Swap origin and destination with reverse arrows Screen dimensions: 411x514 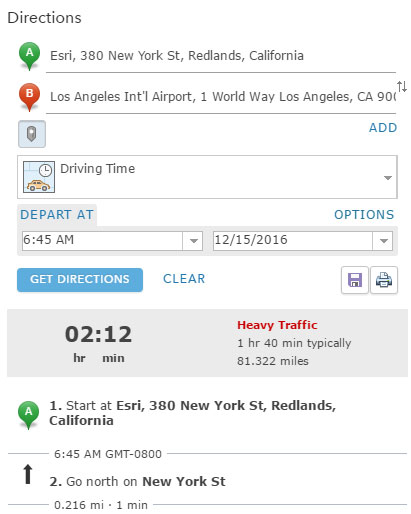pyautogui.click(x=402, y=87)
